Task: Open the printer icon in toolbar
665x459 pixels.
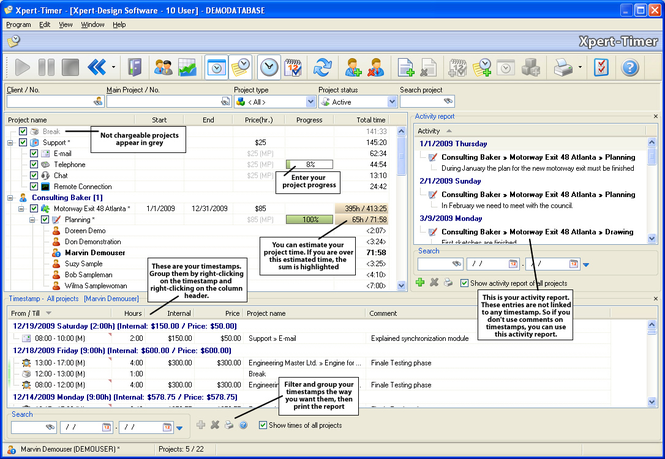Action: click(x=563, y=67)
